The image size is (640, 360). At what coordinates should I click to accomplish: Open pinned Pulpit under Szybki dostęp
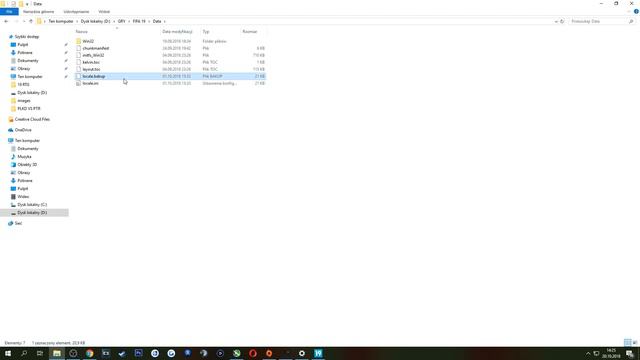click(x=22, y=44)
